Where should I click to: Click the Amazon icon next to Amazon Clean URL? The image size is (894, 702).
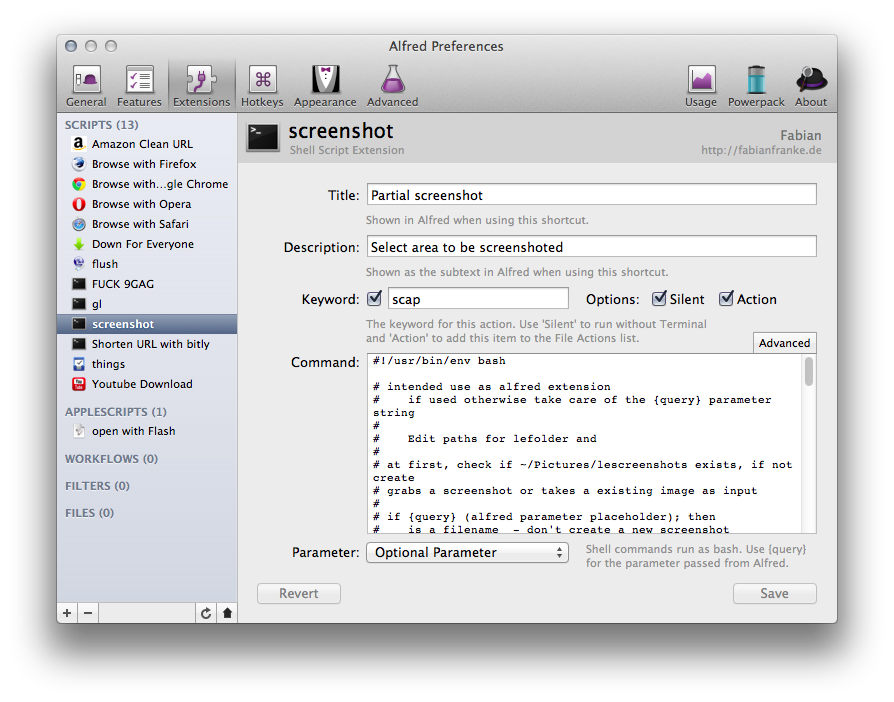click(x=79, y=144)
